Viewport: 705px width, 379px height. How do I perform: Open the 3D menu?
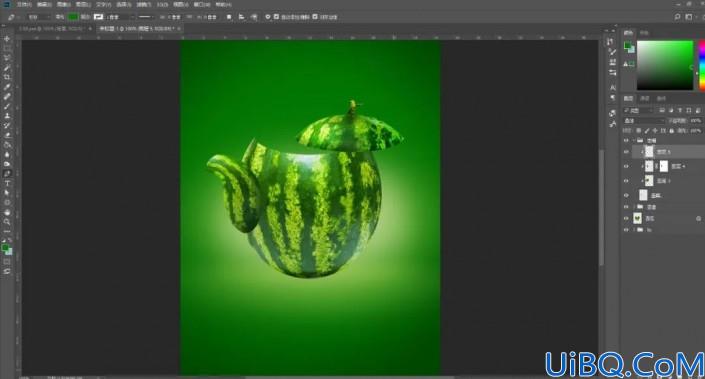162,4
